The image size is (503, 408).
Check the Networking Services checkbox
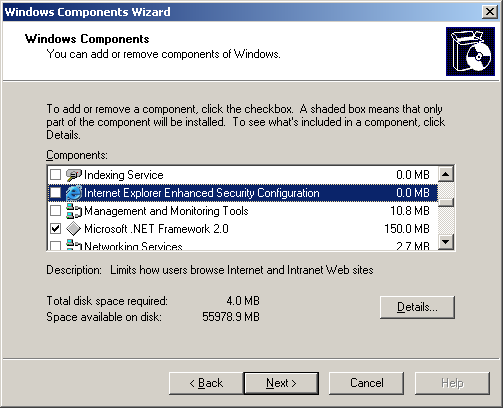click(55, 246)
